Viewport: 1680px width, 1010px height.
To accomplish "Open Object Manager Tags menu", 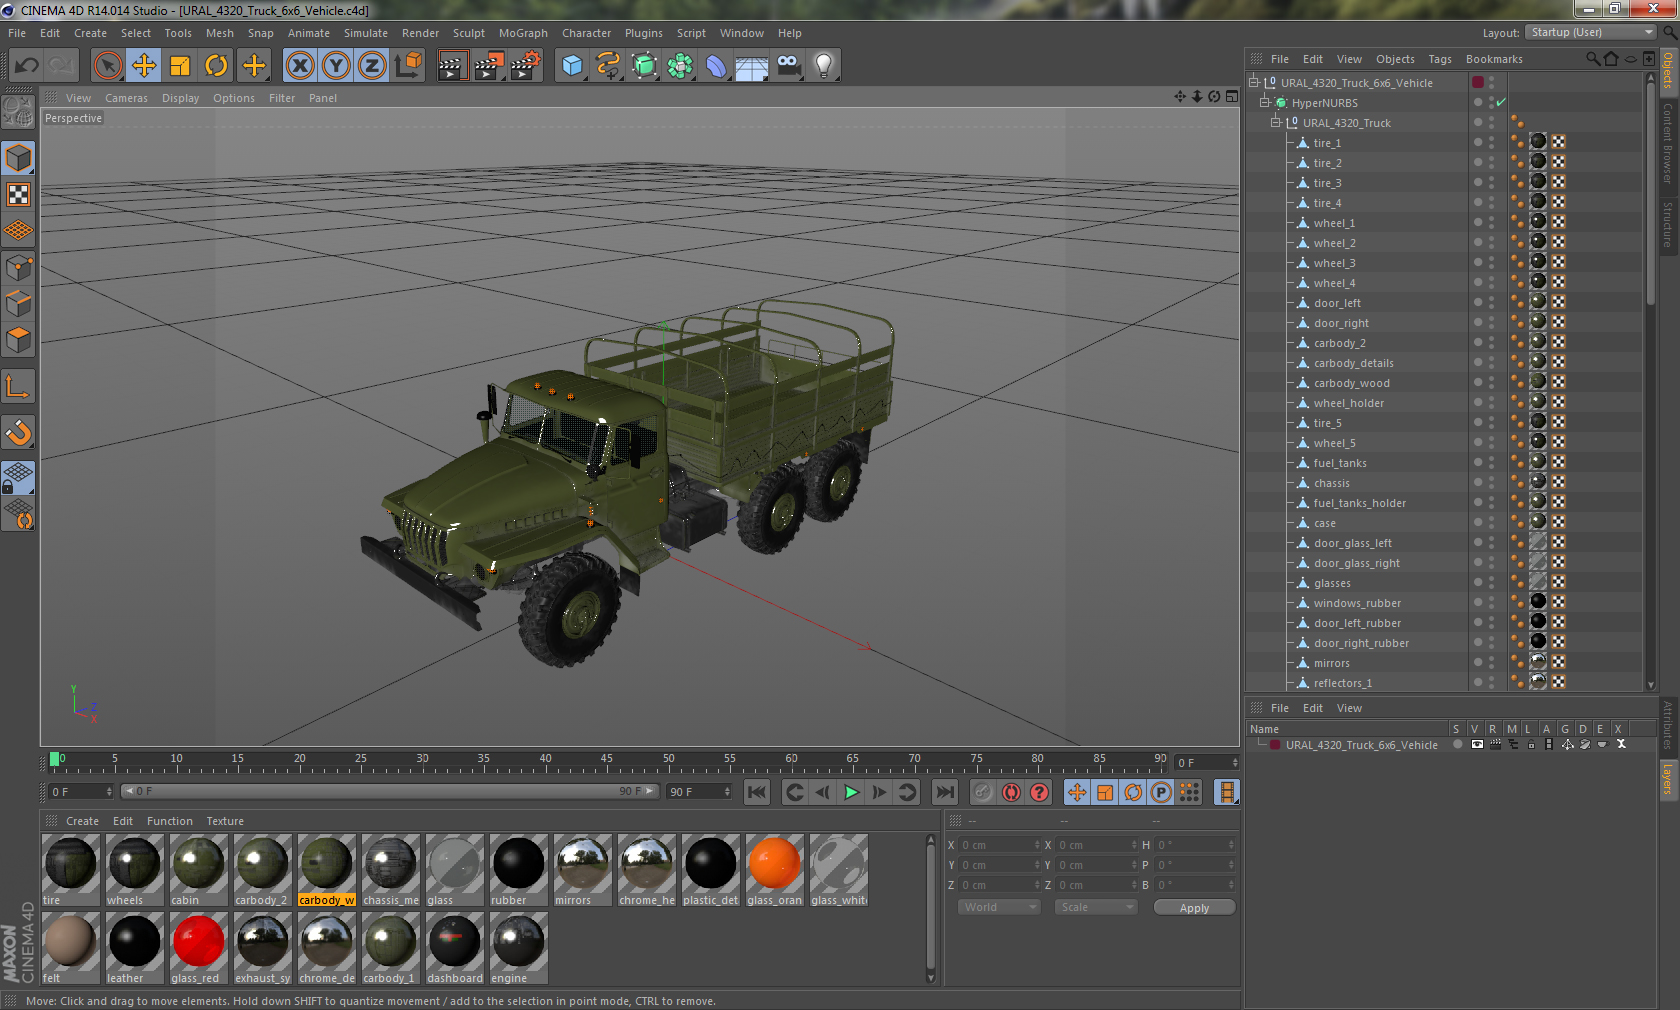I will click(1439, 59).
